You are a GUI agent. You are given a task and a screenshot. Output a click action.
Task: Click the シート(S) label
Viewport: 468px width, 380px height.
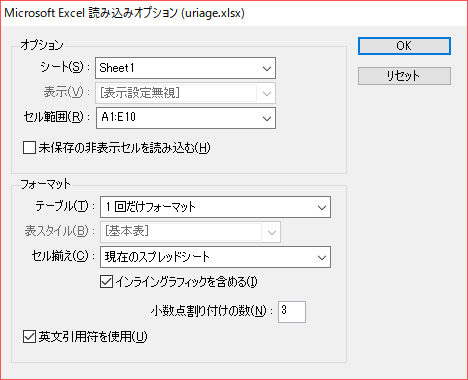click(65, 67)
